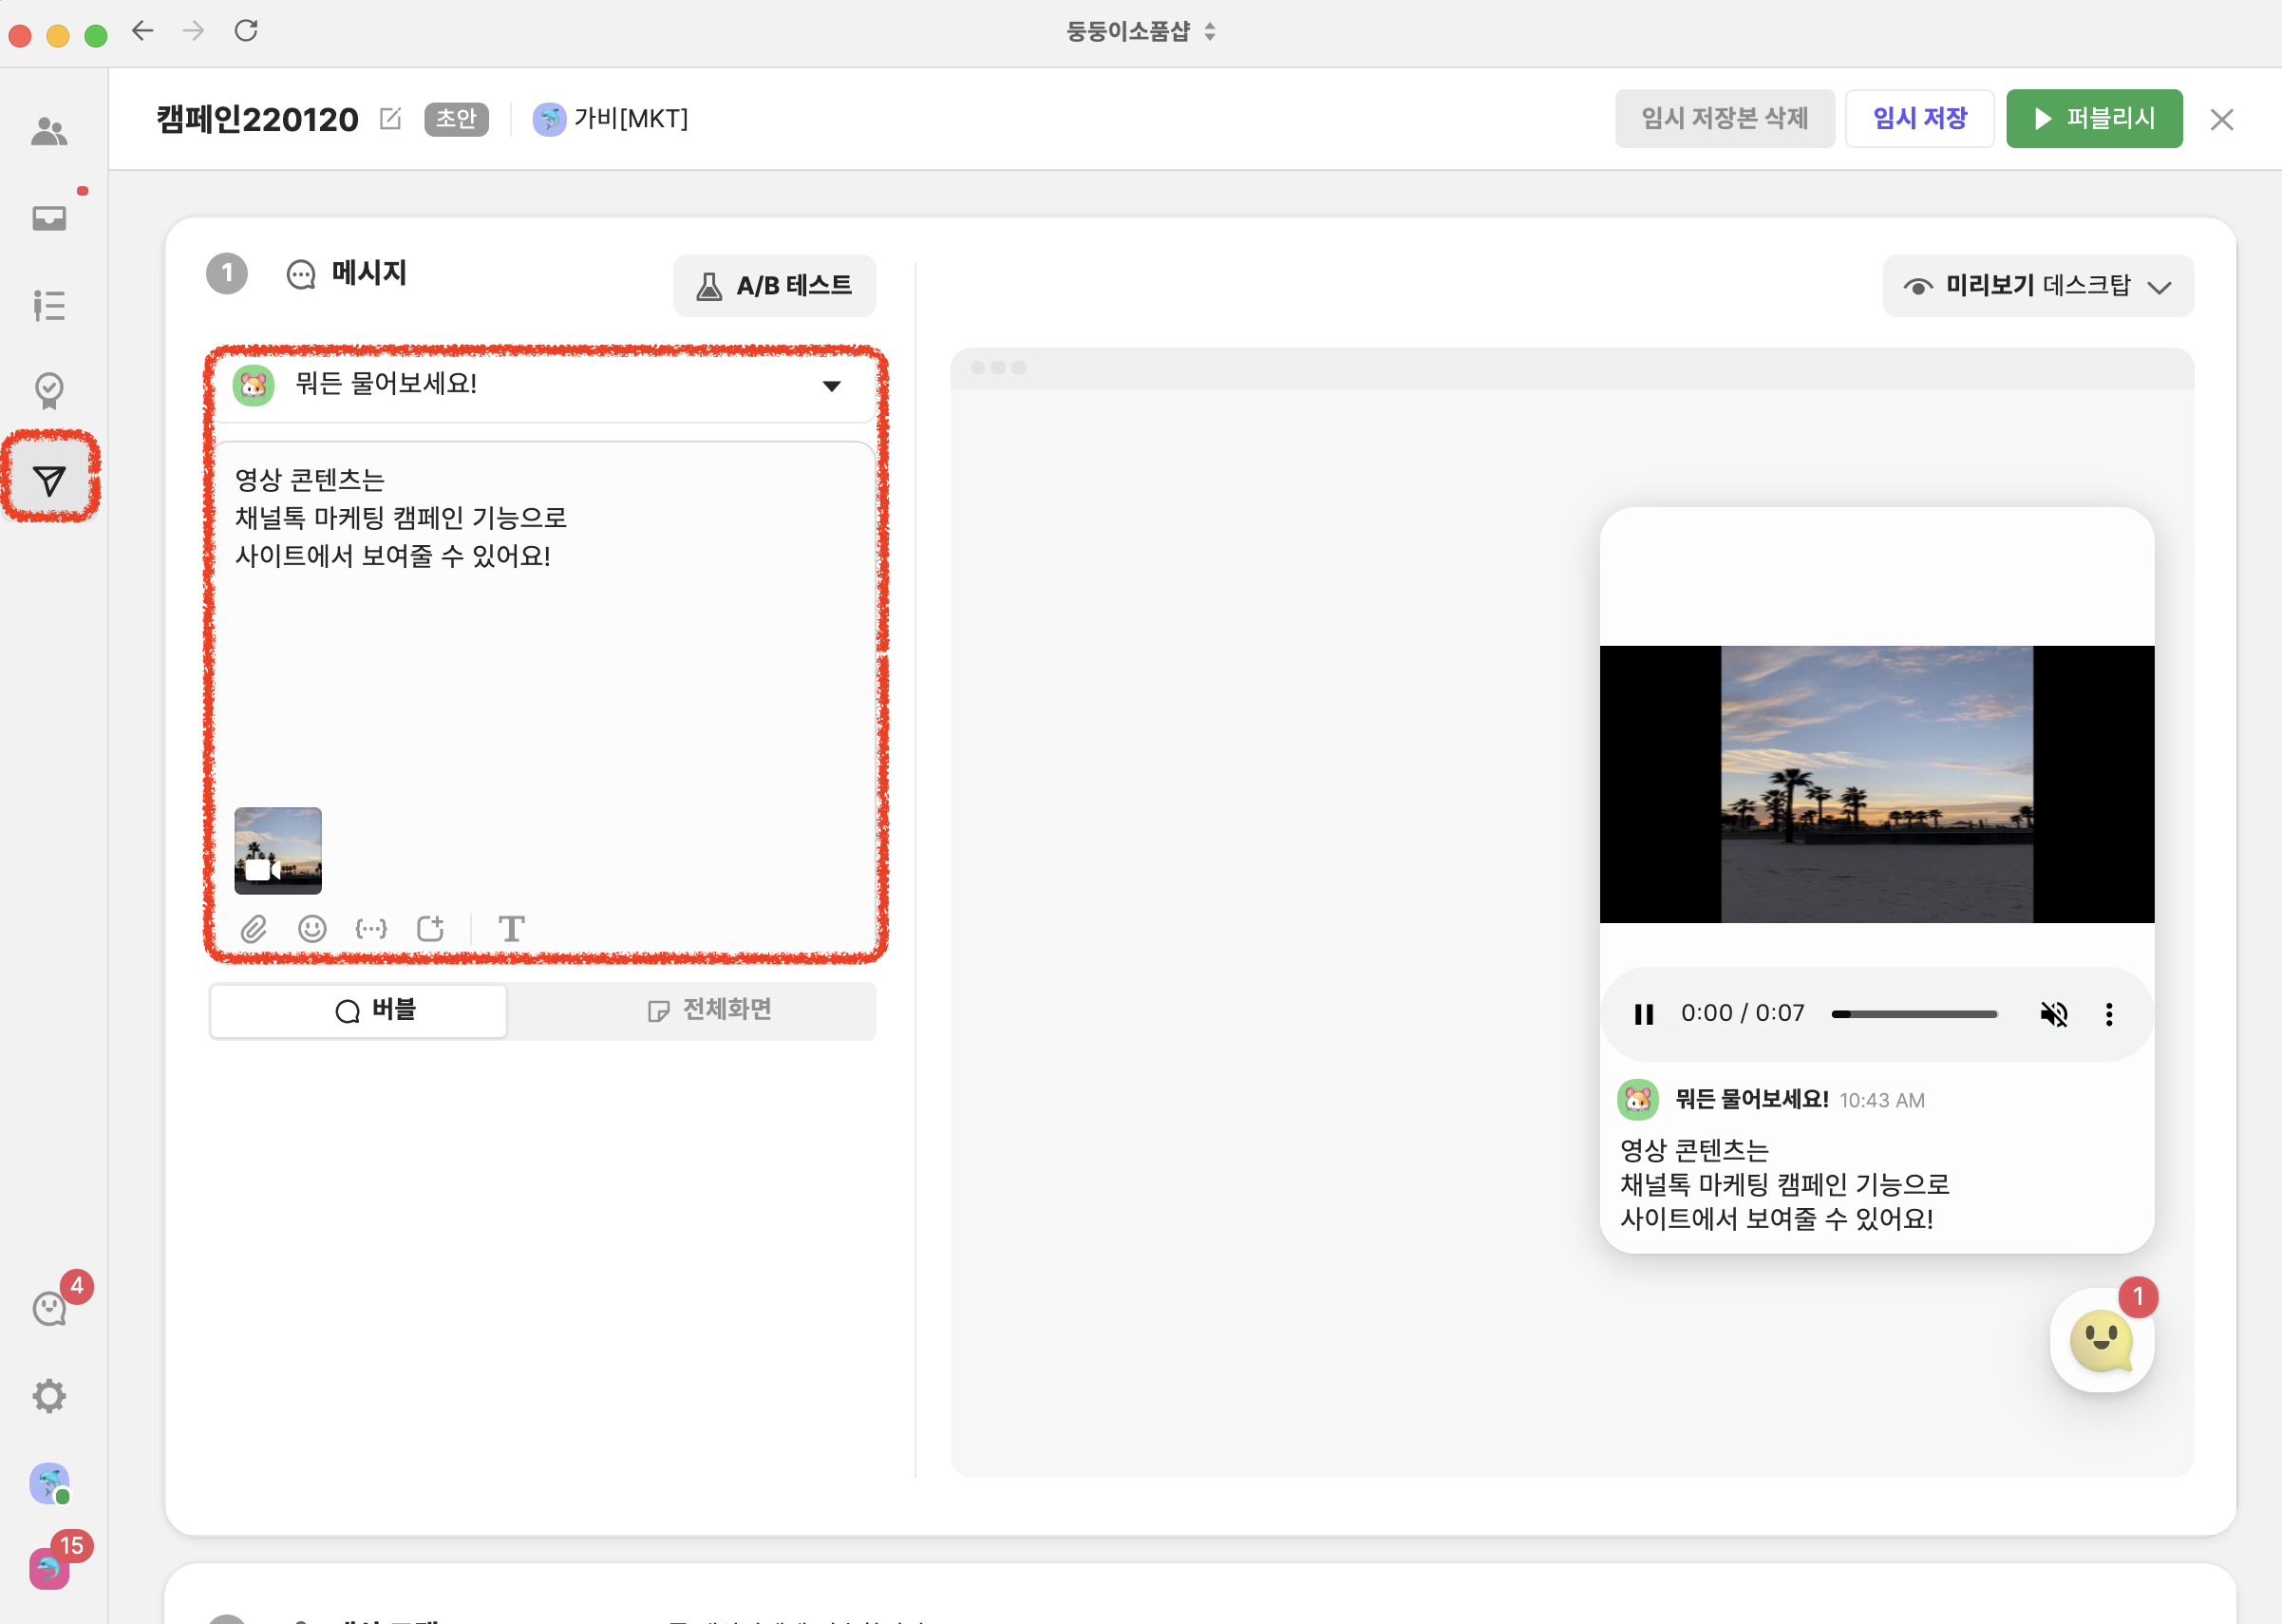This screenshot has height=1624, width=2282.
Task: Select the 전체화면 display type
Action: 709,1011
